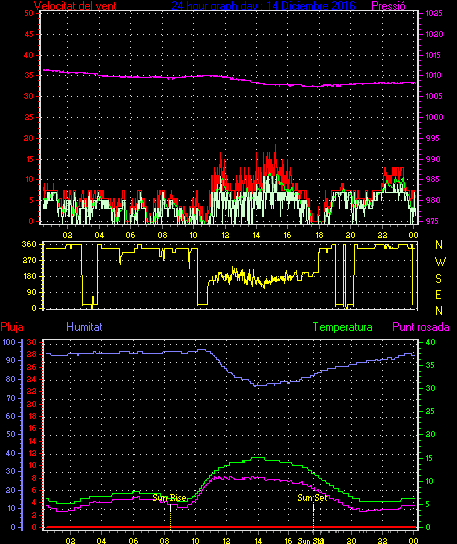Screen dimensions: 457x544
Task: Click the S compass direction label
Action: click(439, 278)
